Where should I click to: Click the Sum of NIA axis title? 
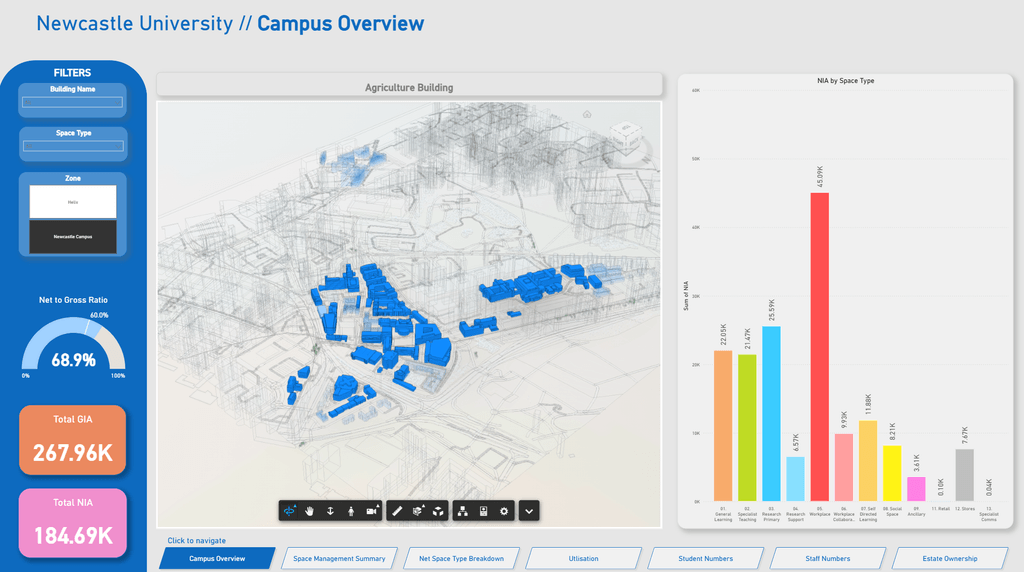coord(686,296)
